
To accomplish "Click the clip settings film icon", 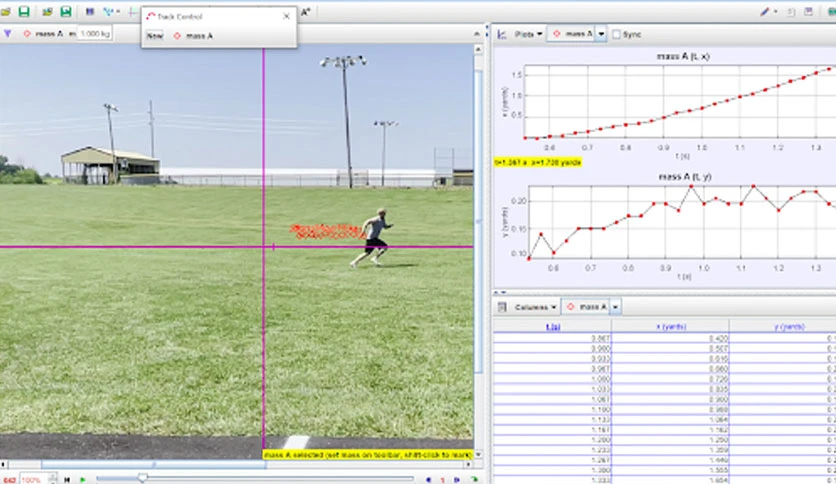I will [90, 11].
